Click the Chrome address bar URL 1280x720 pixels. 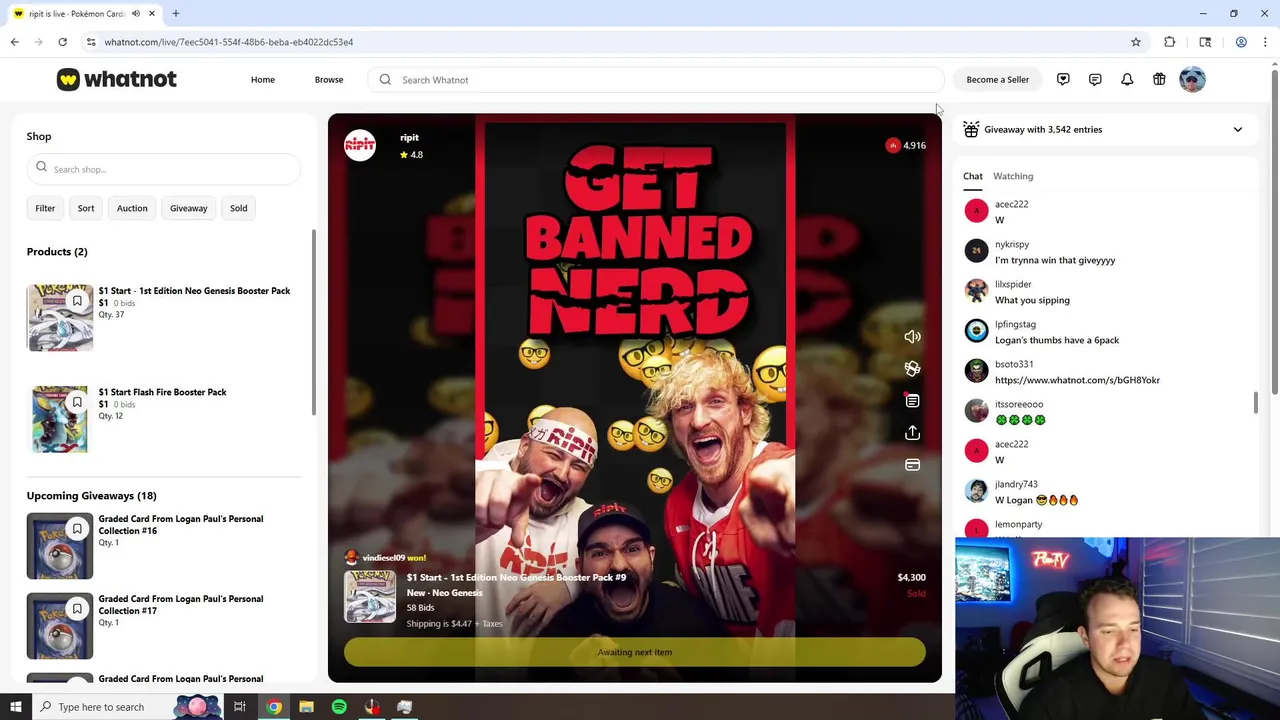click(229, 42)
